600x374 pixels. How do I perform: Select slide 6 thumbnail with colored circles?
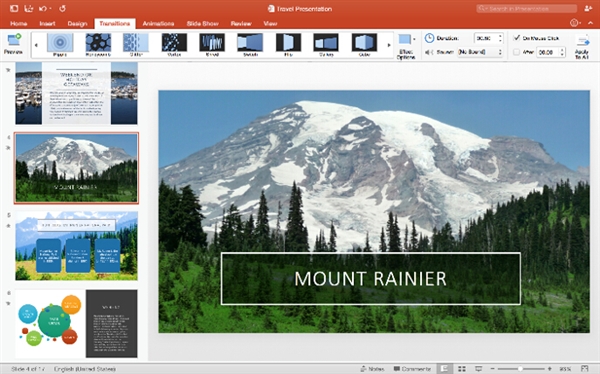(76, 323)
